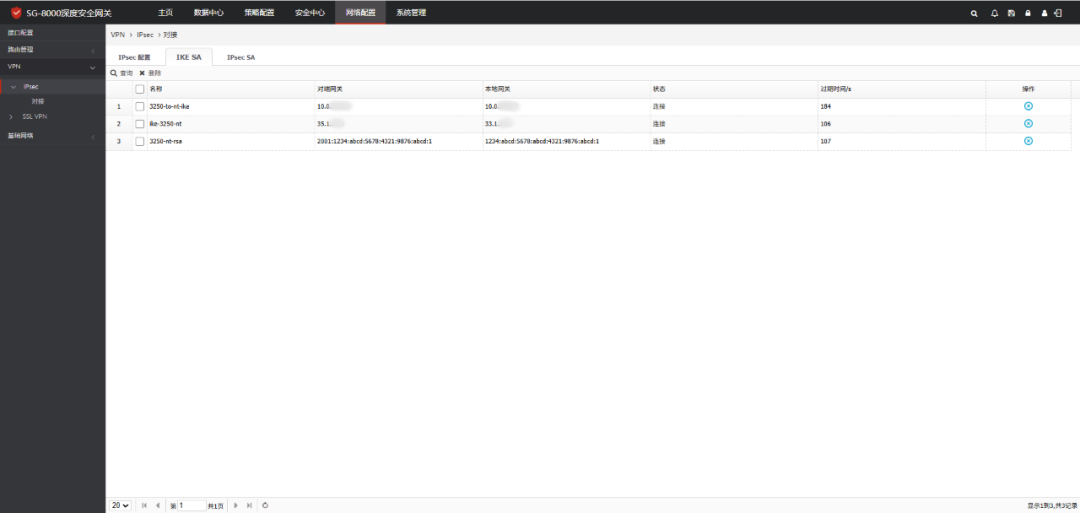Click expiry value 106
This screenshot has width=1080, height=513.
pyautogui.click(x=826, y=124)
